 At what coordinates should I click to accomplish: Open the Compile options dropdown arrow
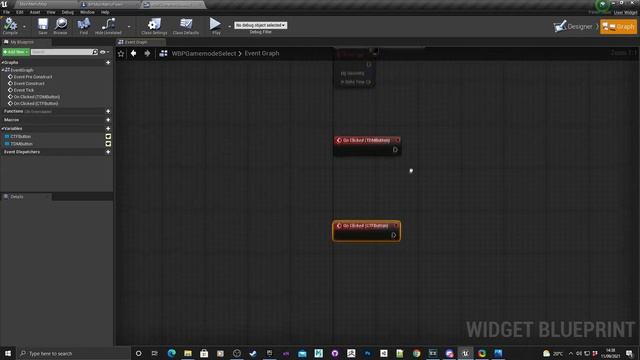pyautogui.click(x=24, y=27)
